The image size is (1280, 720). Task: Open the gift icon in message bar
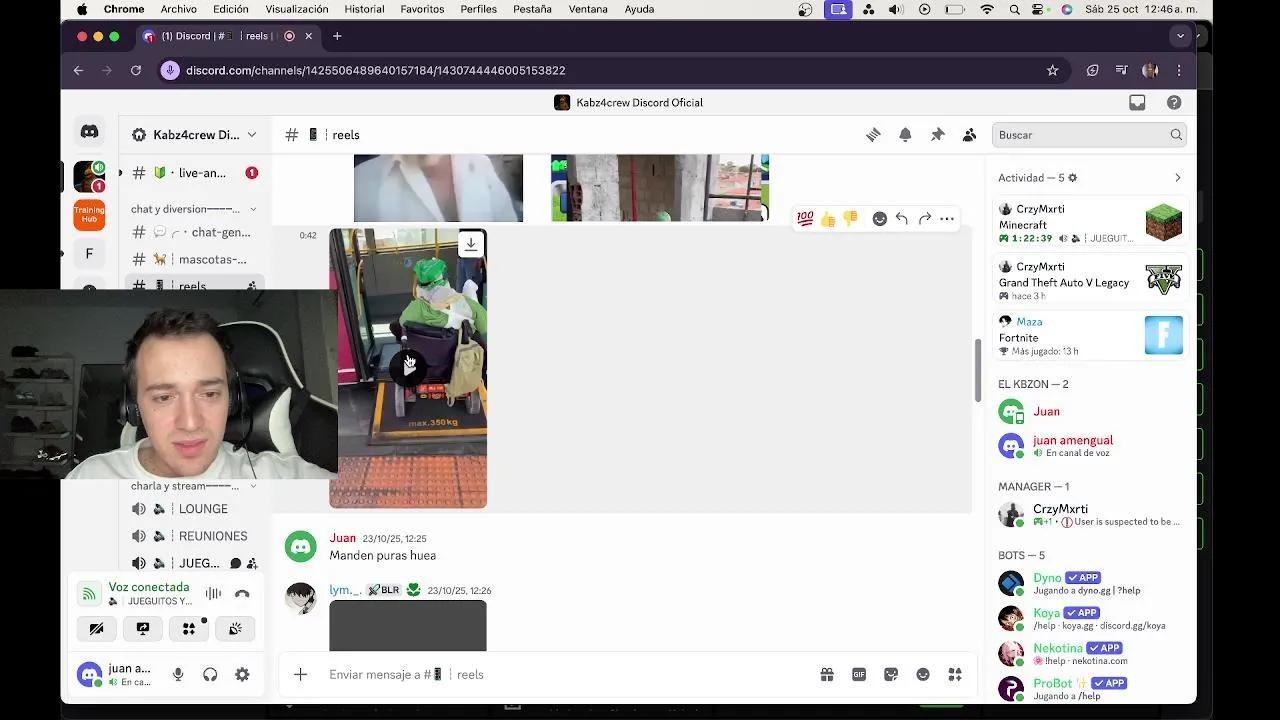[x=827, y=675]
